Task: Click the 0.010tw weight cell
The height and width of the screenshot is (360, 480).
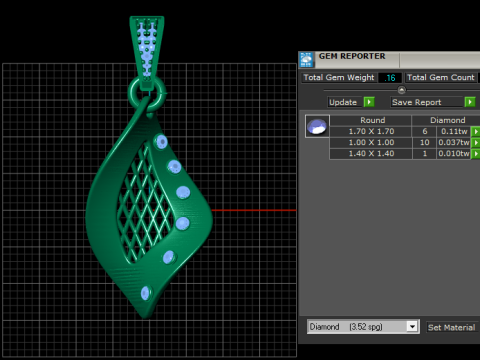Action: [x=454, y=154]
